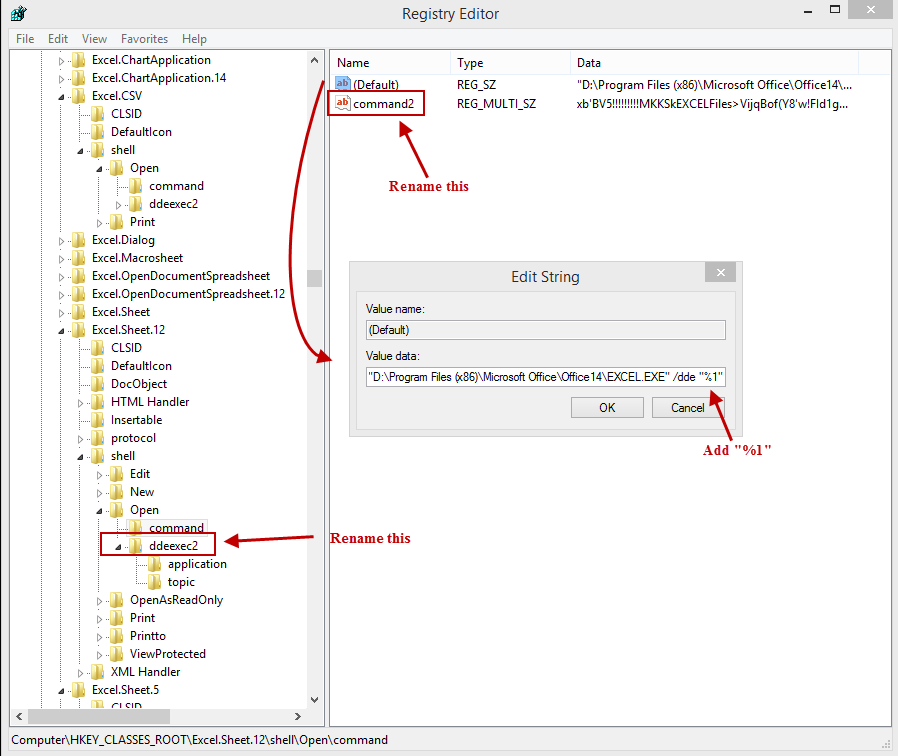Open the Favorites menu

pos(144,39)
